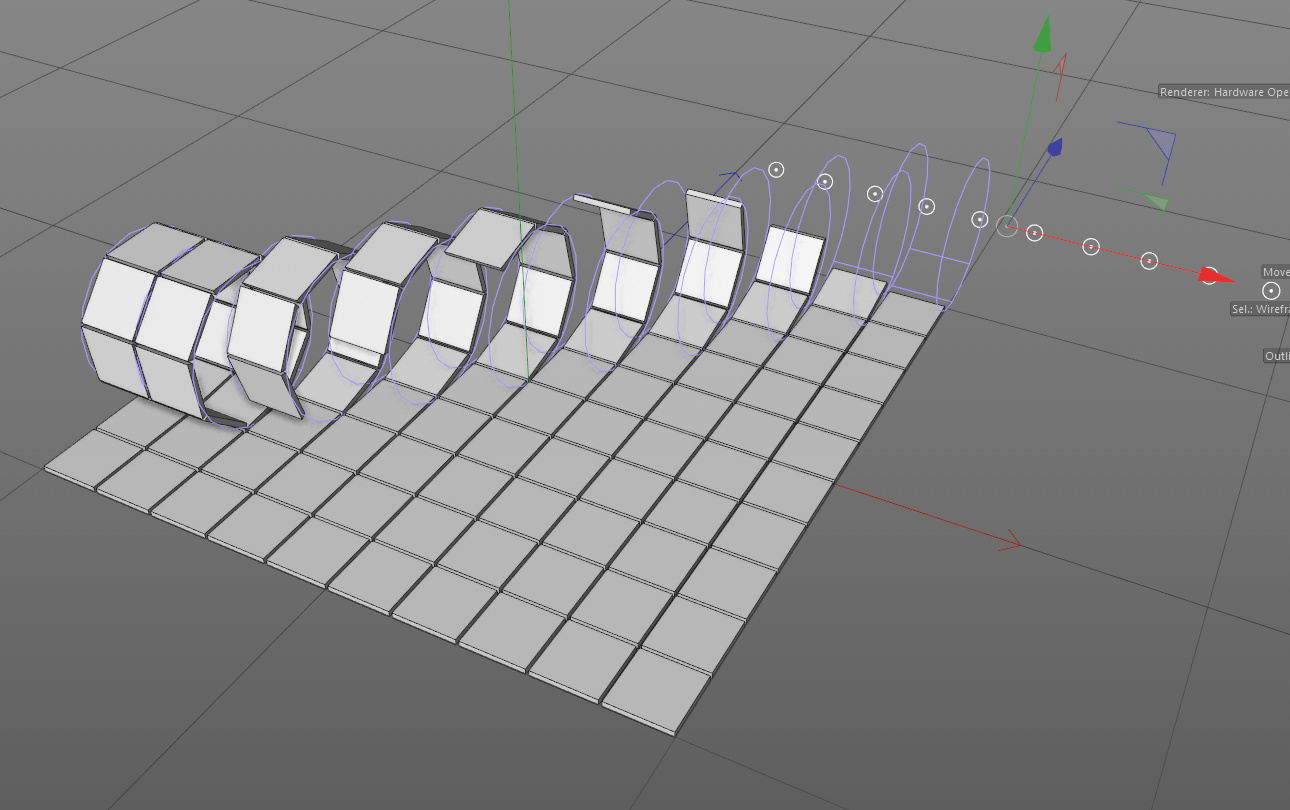Click the gizmo origin circle

[1007, 227]
